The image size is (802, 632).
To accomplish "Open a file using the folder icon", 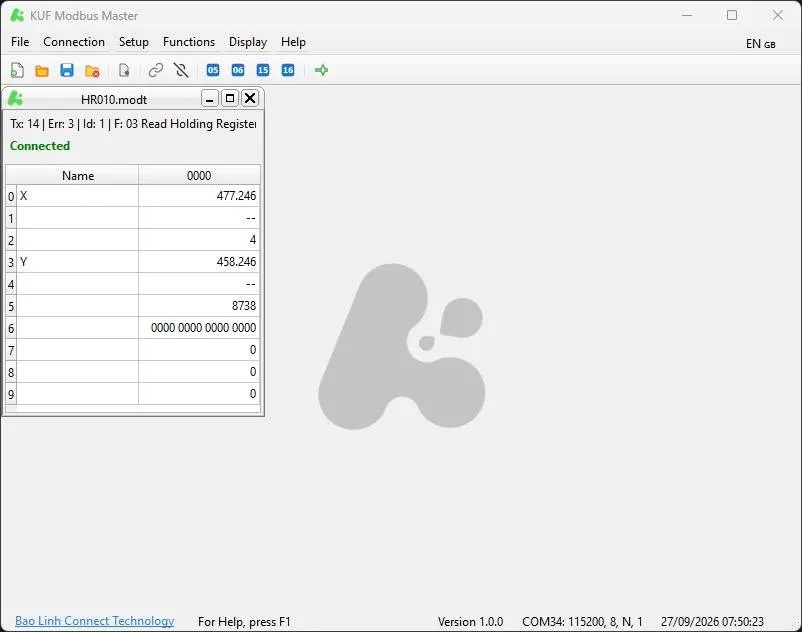I will pyautogui.click(x=42, y=71).
